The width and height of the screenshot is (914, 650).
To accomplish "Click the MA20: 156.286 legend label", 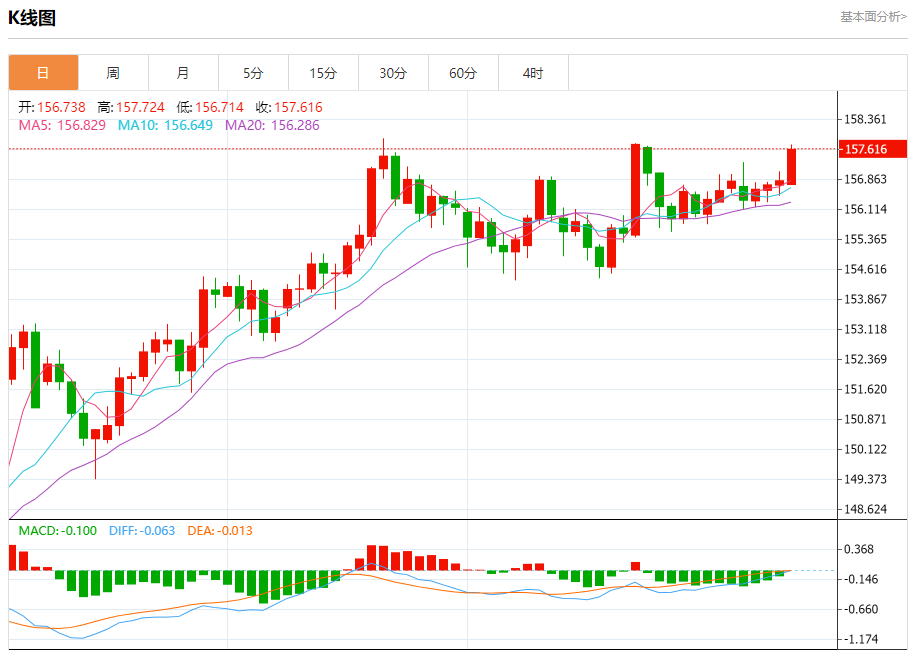I will point(272,125).
